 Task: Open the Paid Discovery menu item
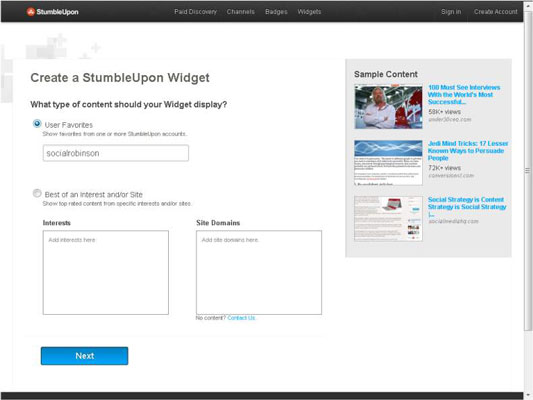(x=195, y=12)
